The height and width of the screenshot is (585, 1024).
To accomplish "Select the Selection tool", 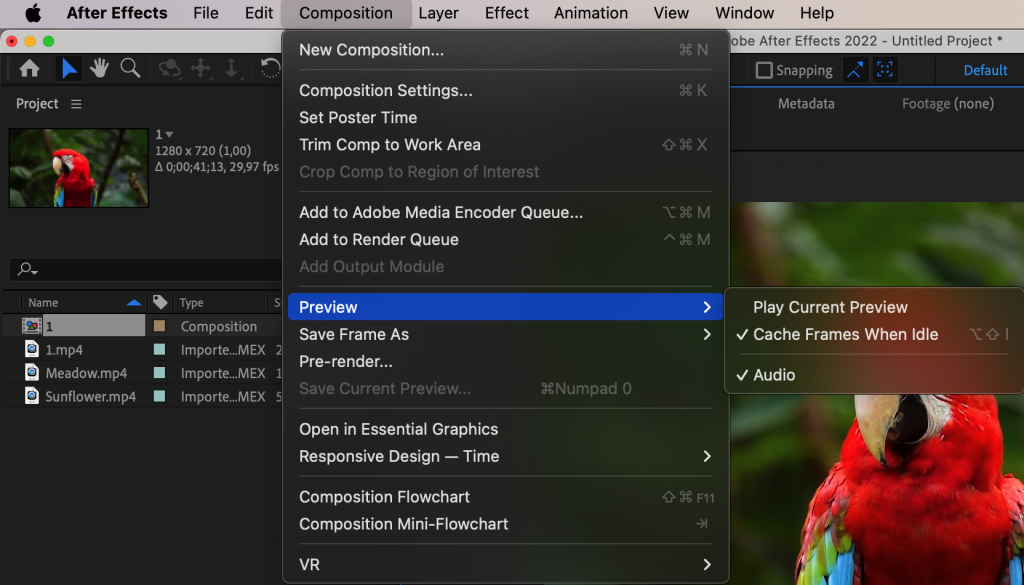I will pyautogui.click(x=68, y=68).
